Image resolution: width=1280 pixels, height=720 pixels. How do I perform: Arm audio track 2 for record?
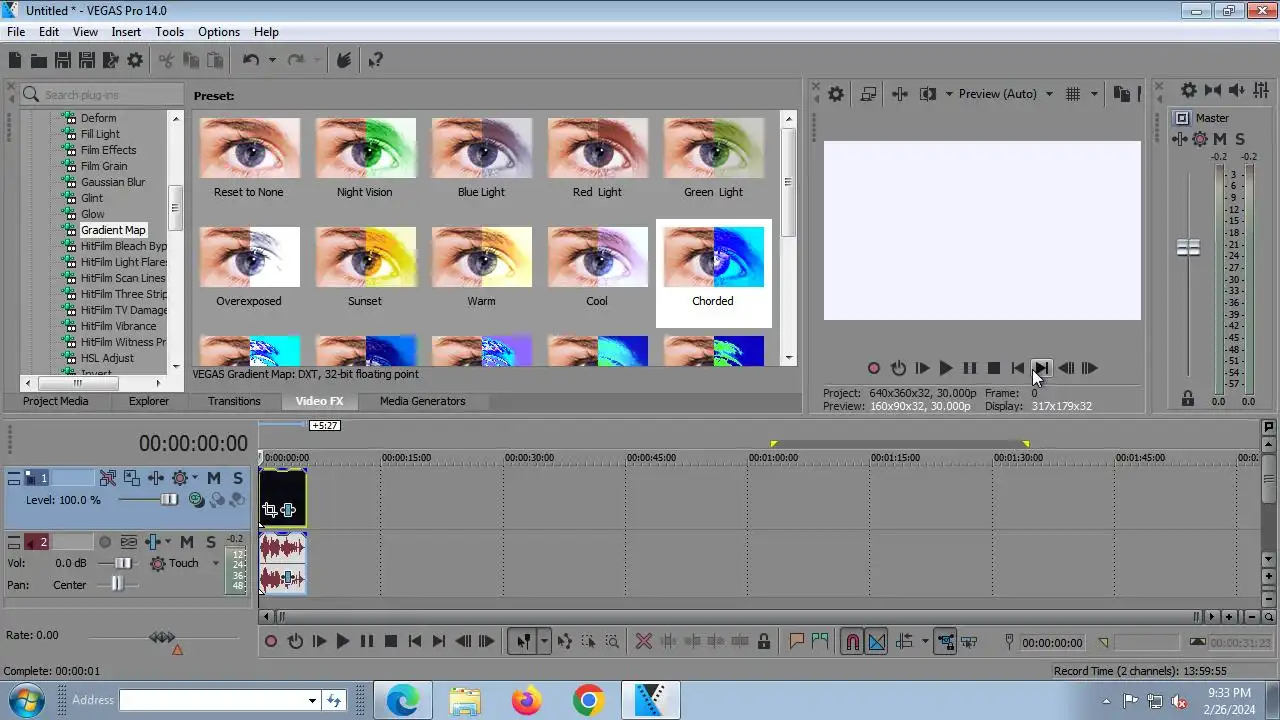pos(105,542)
